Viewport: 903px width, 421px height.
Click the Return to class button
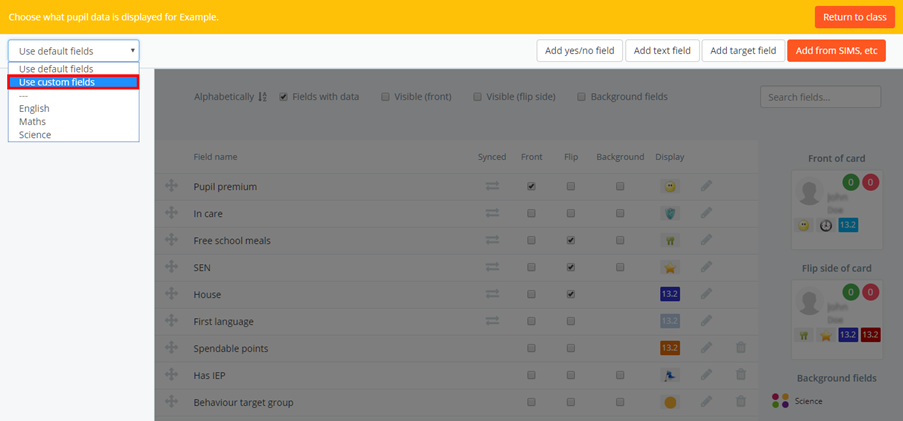pyautogui.click(x=855, y=17)
